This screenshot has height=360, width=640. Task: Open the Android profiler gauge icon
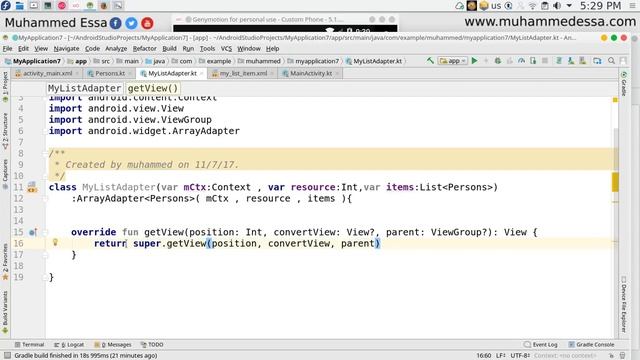(521, 61)
